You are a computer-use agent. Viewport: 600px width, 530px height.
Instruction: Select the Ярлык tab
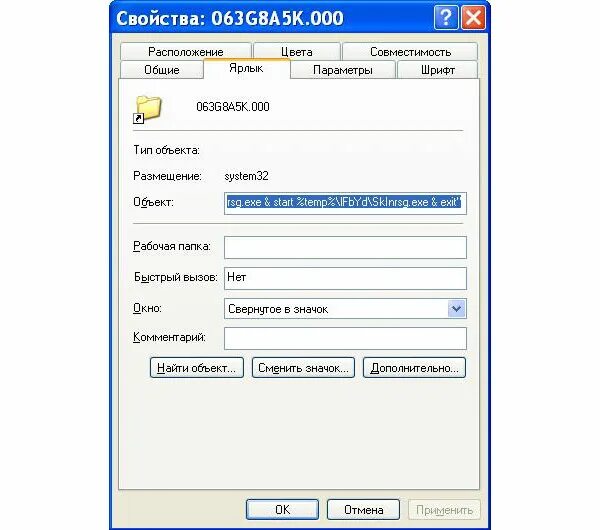tap(246, 68)
